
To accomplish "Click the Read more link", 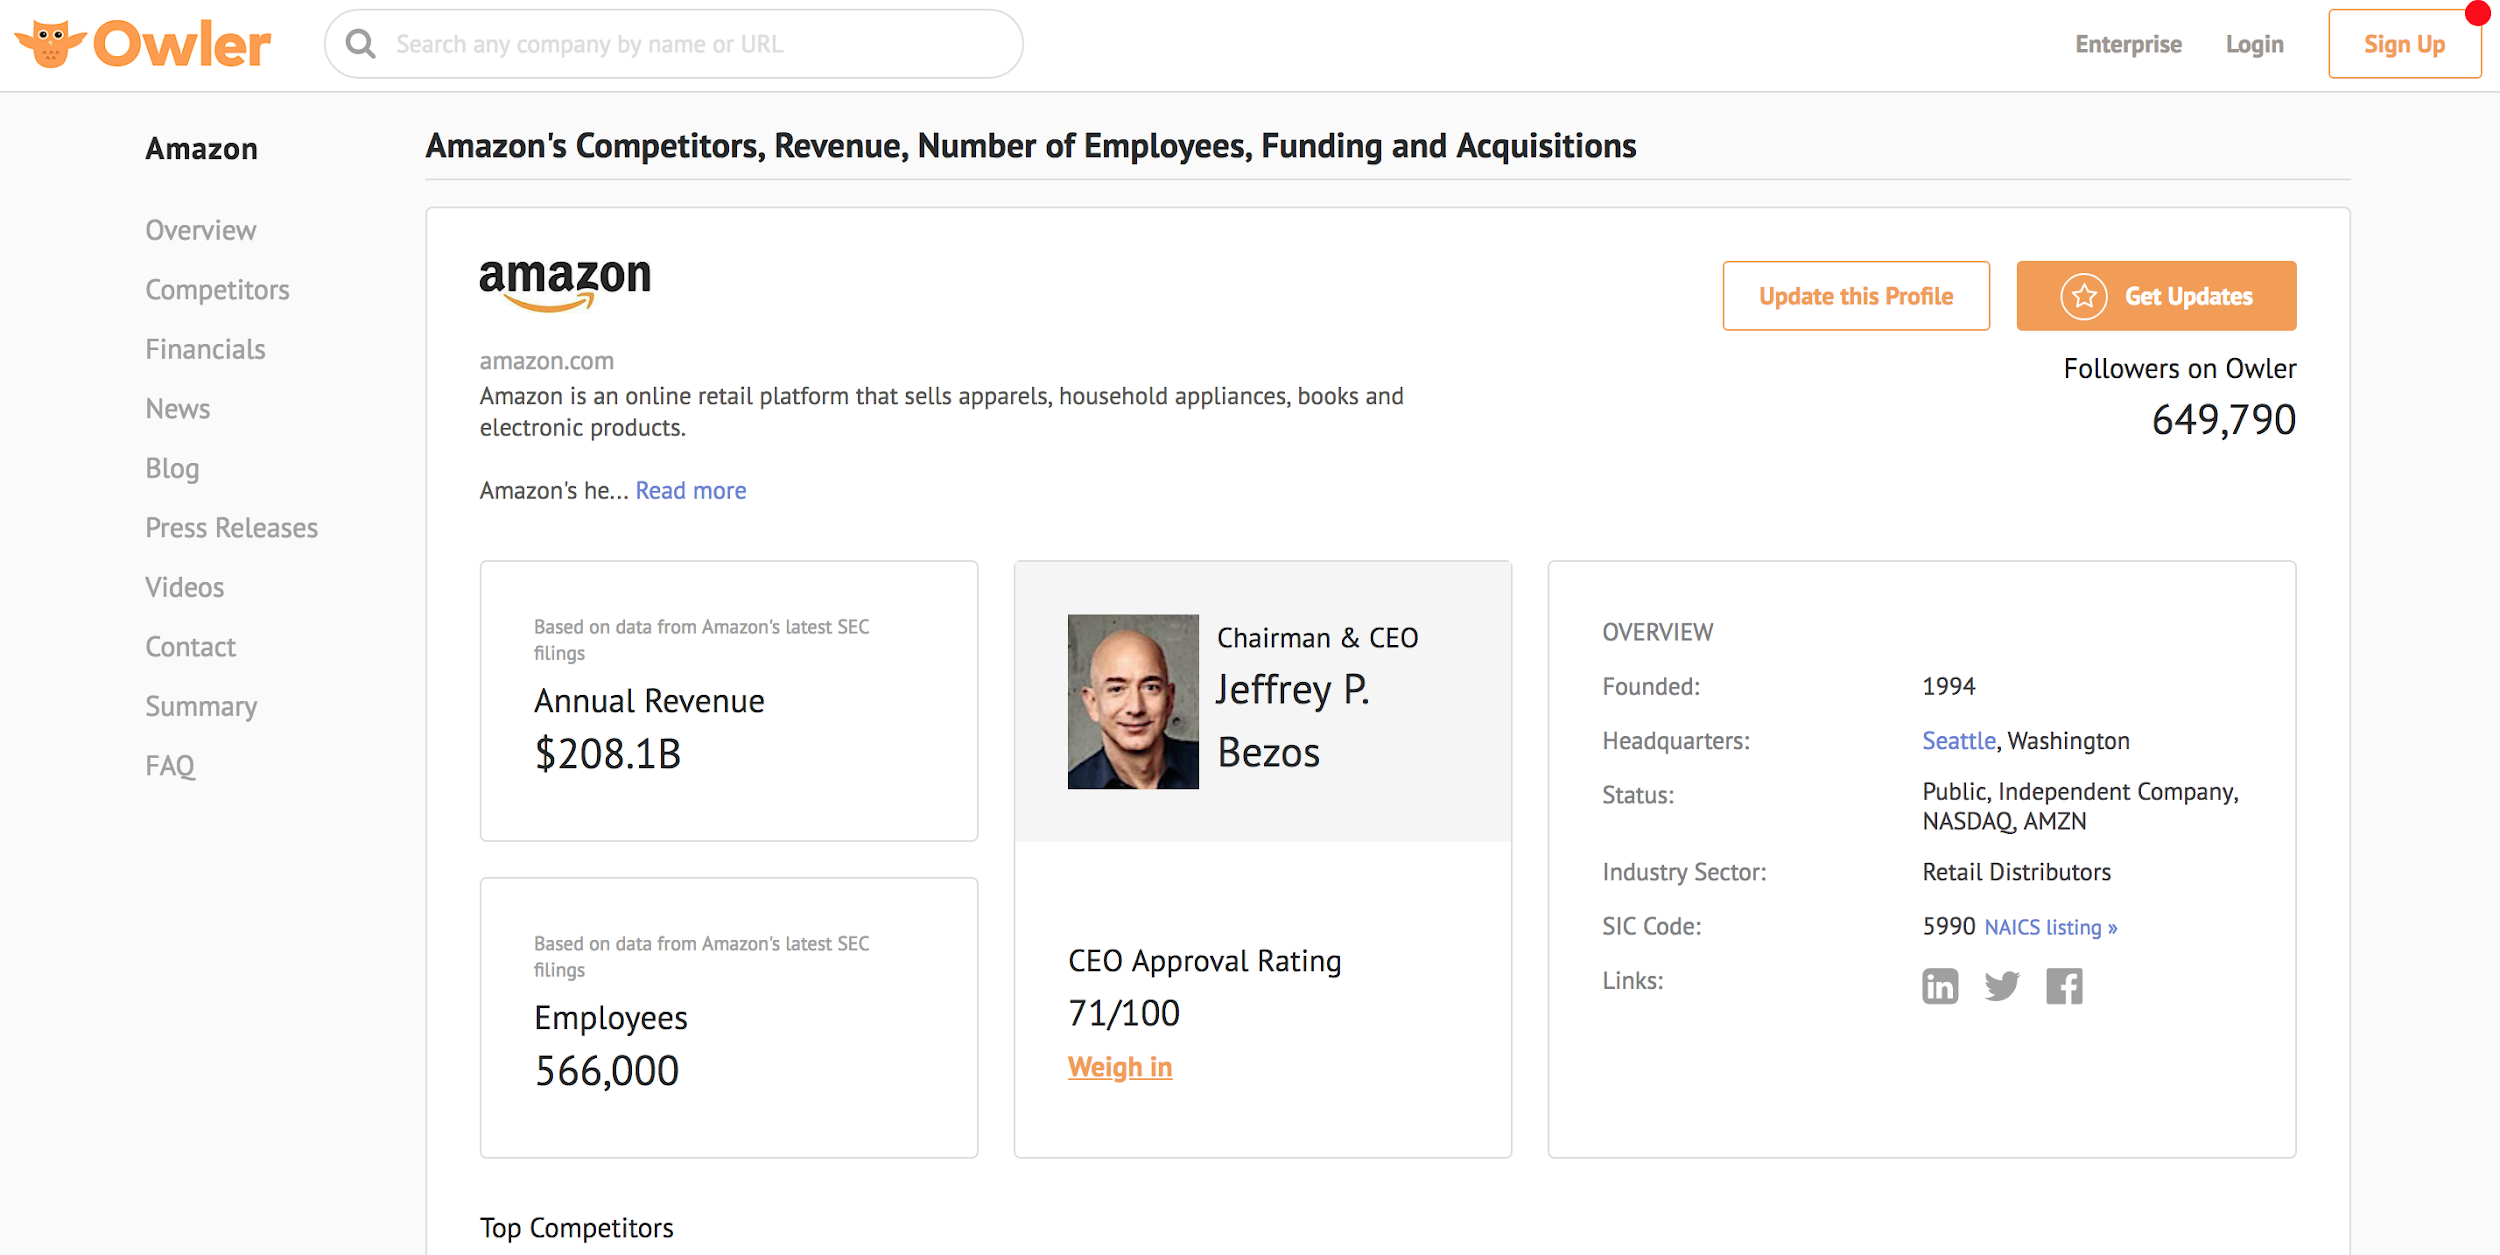I will click(691, 491).
